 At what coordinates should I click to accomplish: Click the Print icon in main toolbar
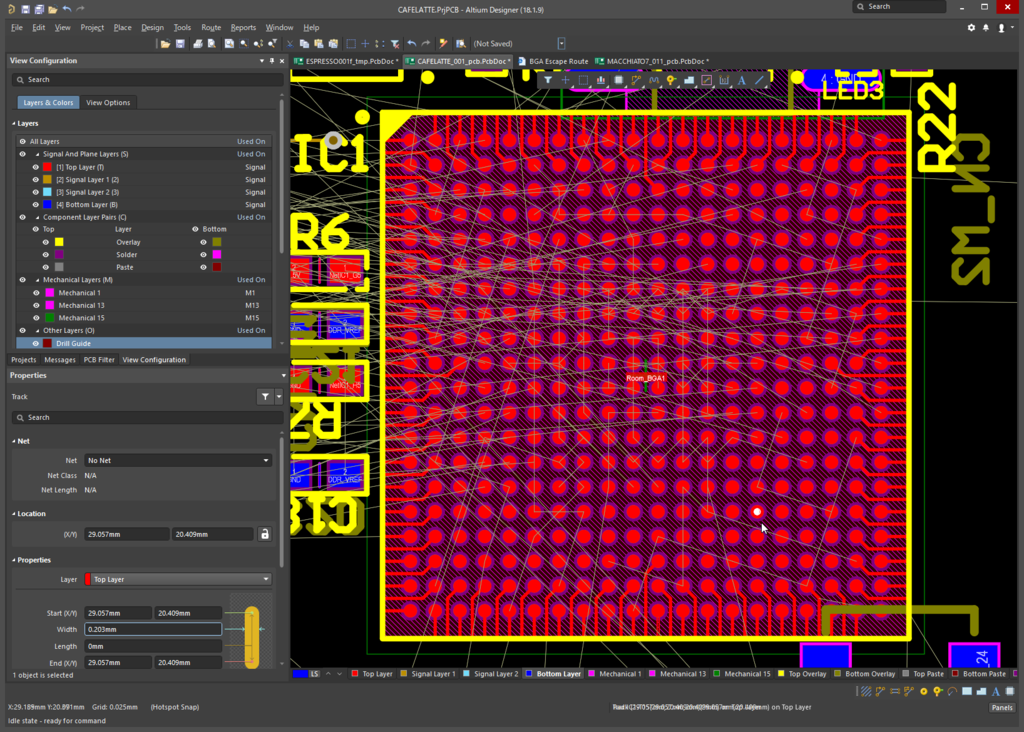tap(198, 44)
